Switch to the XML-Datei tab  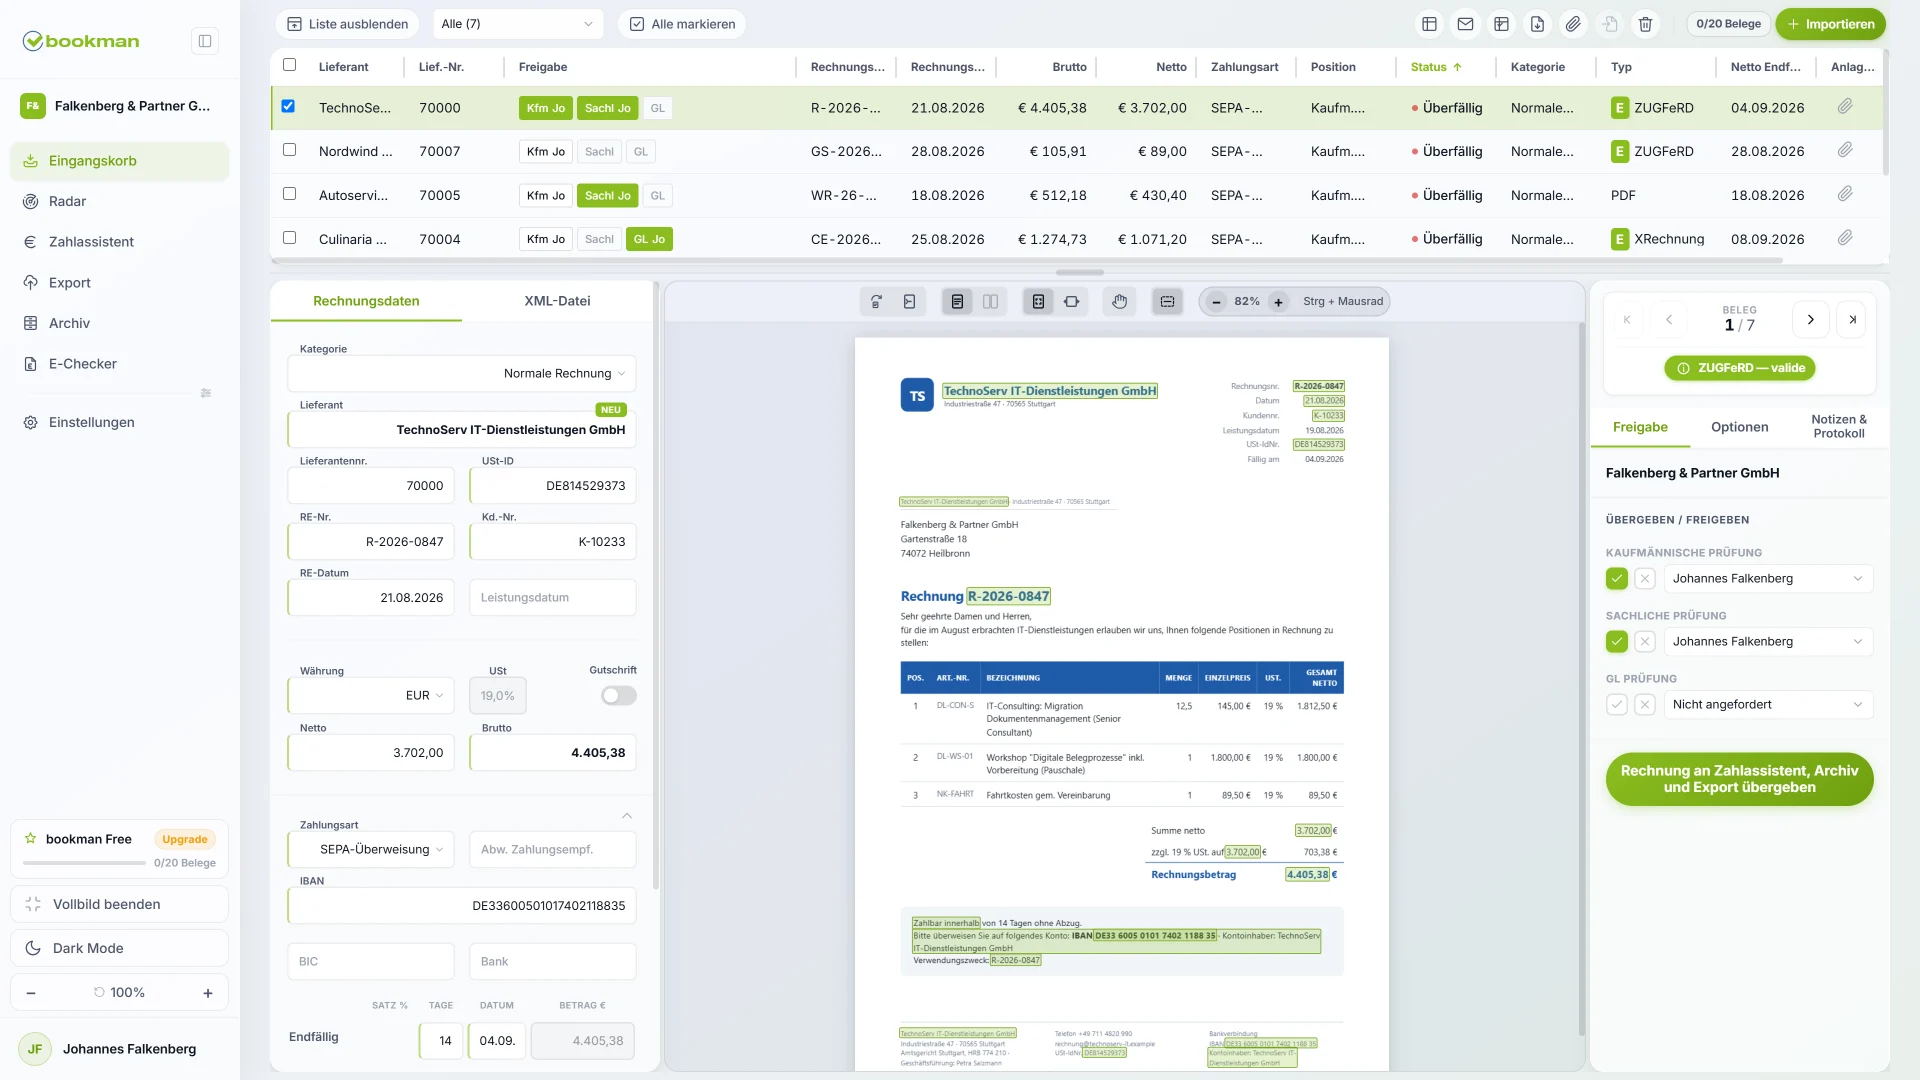click(557, 301)
